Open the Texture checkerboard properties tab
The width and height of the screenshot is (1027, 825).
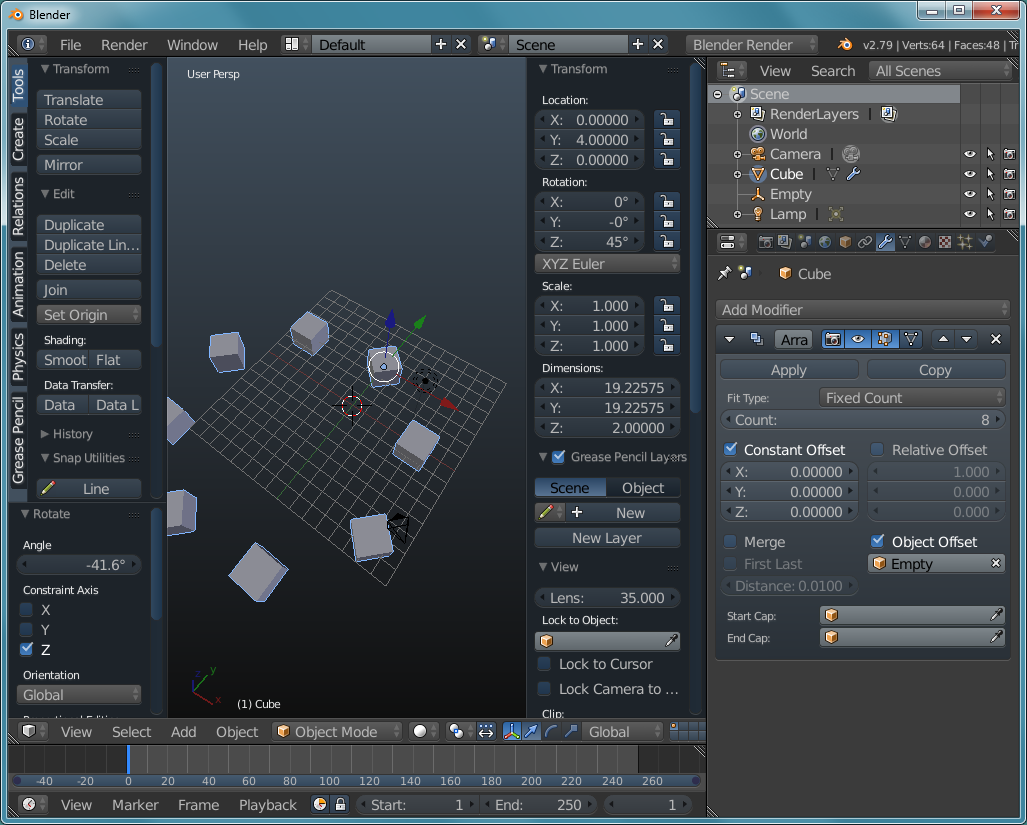click(x=944, y=242)
